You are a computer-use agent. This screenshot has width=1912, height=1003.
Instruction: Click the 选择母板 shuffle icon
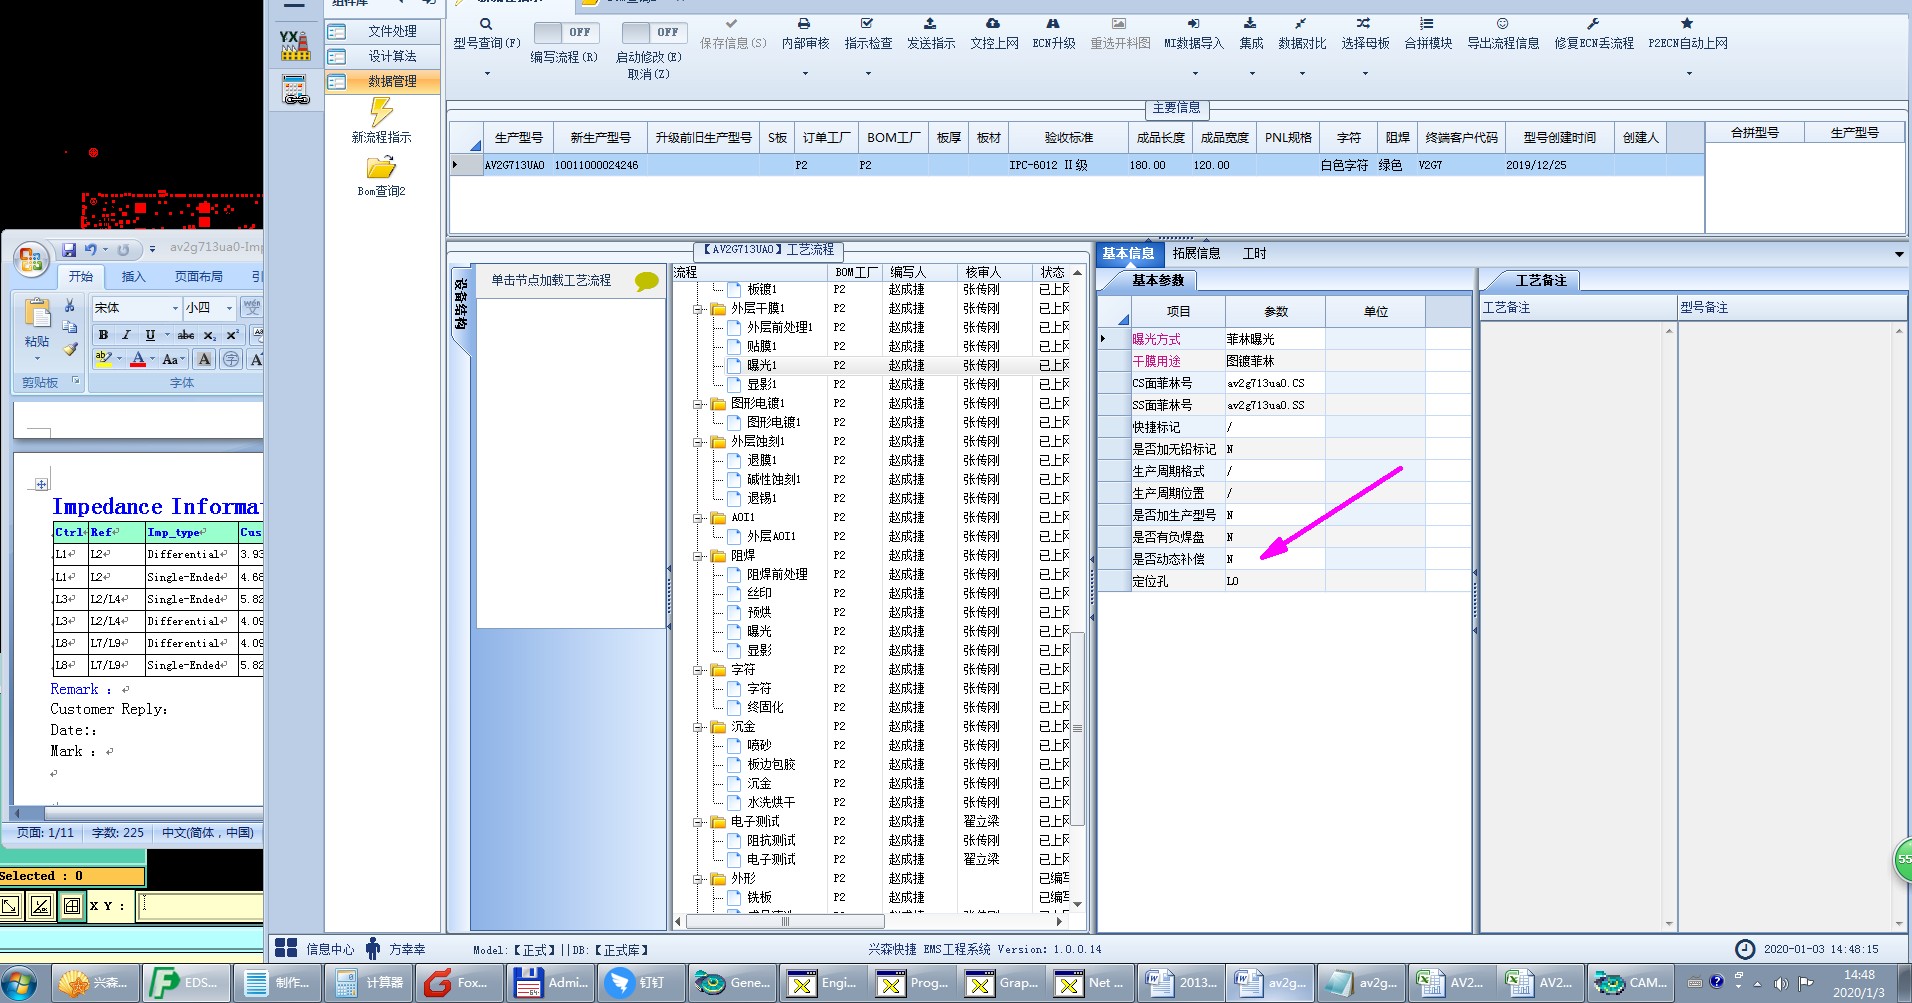click(x=1364, y=23)
